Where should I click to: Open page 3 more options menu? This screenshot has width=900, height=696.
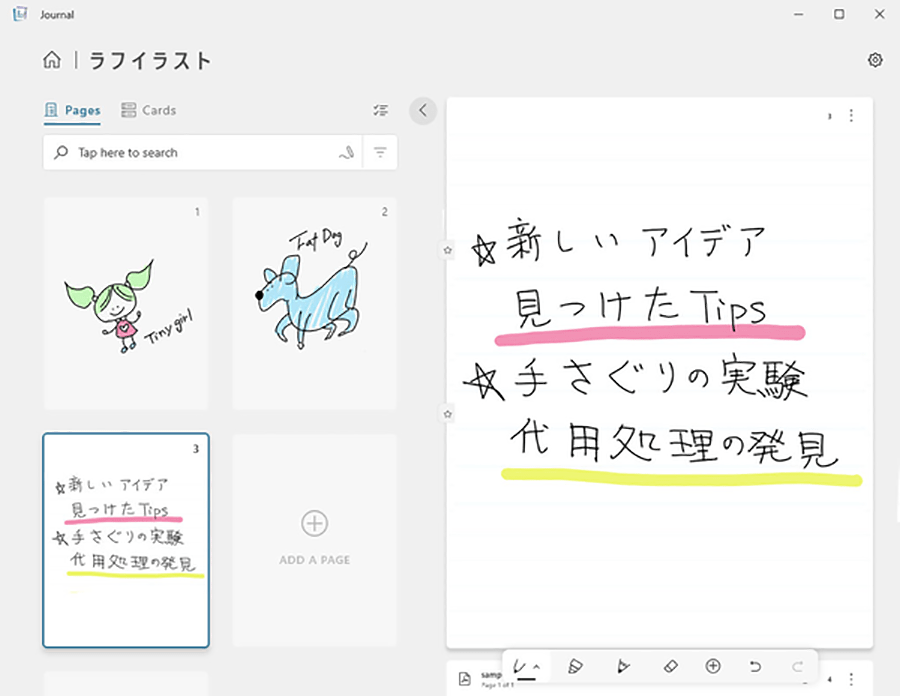tap(851, 116)
